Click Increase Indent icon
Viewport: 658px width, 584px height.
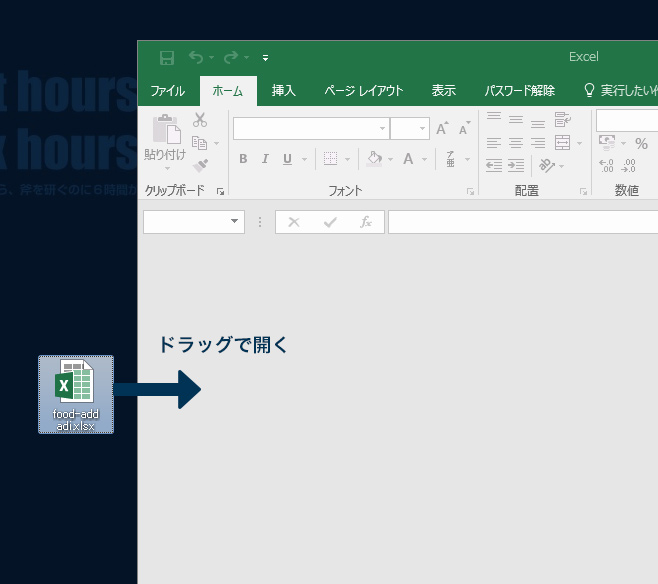click(x=516, y=166)
